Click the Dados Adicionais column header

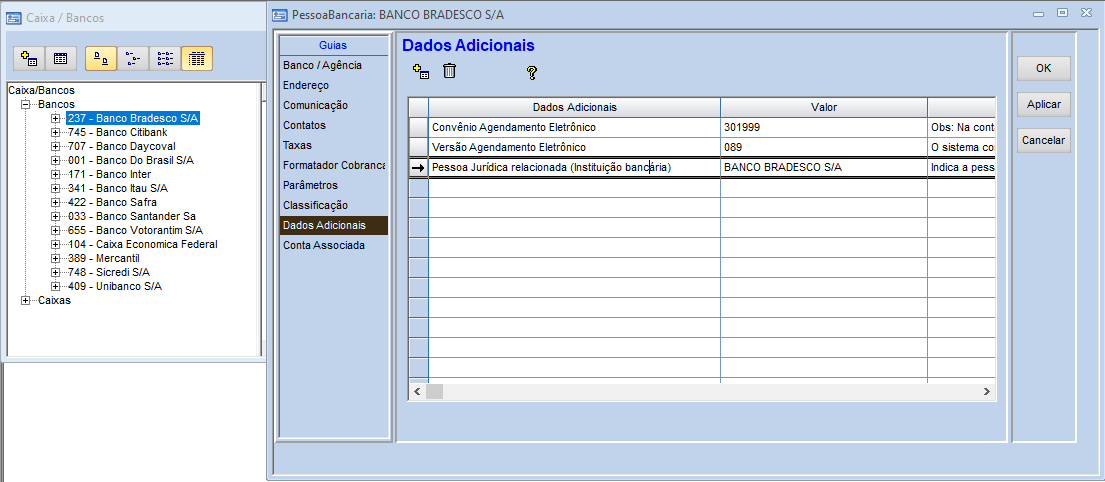(x=574, y=107)
